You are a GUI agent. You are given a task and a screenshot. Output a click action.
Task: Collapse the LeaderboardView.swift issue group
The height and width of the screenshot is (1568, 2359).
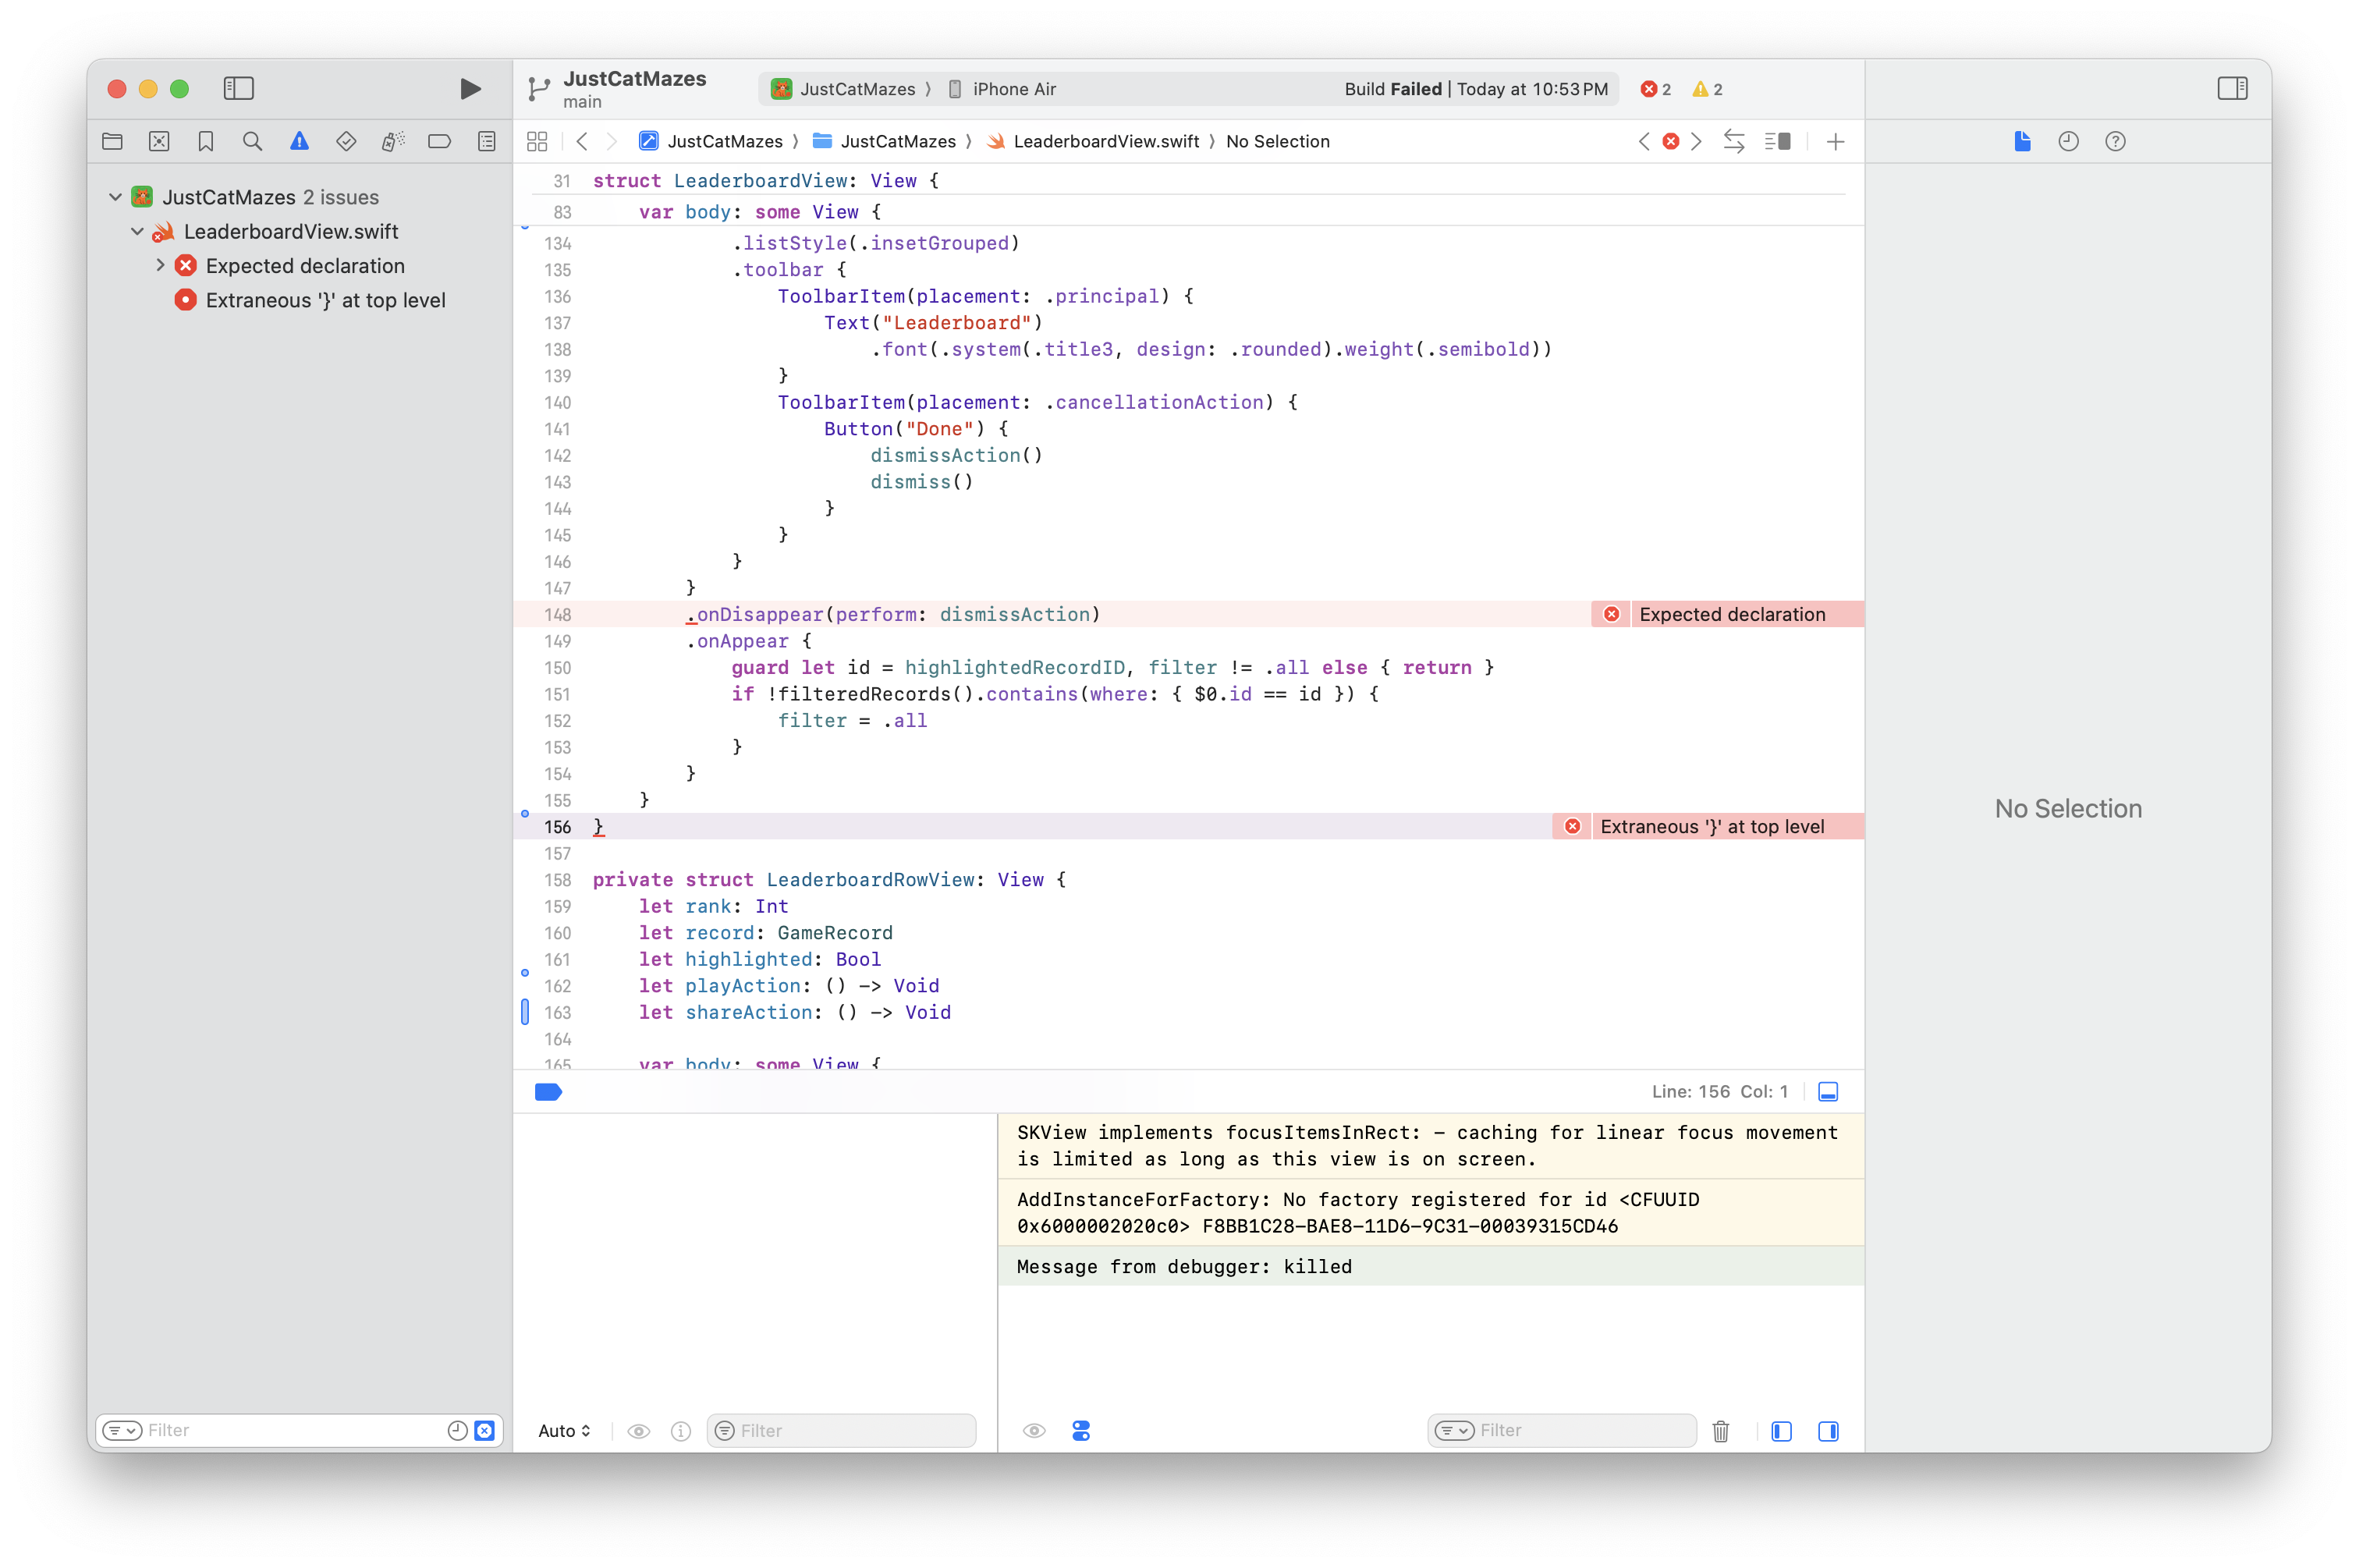click(138, 231)
